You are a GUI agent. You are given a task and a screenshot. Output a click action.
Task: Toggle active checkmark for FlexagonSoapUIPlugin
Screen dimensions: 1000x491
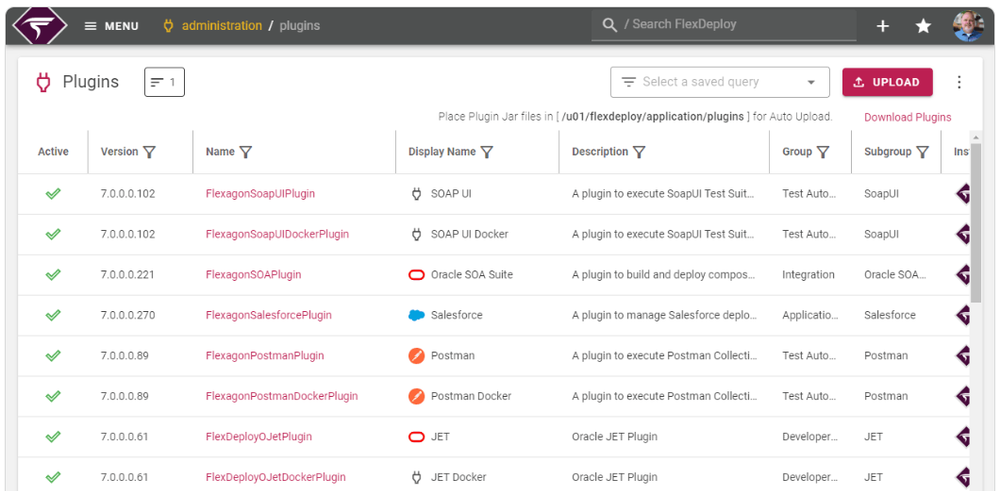[53, 194]
